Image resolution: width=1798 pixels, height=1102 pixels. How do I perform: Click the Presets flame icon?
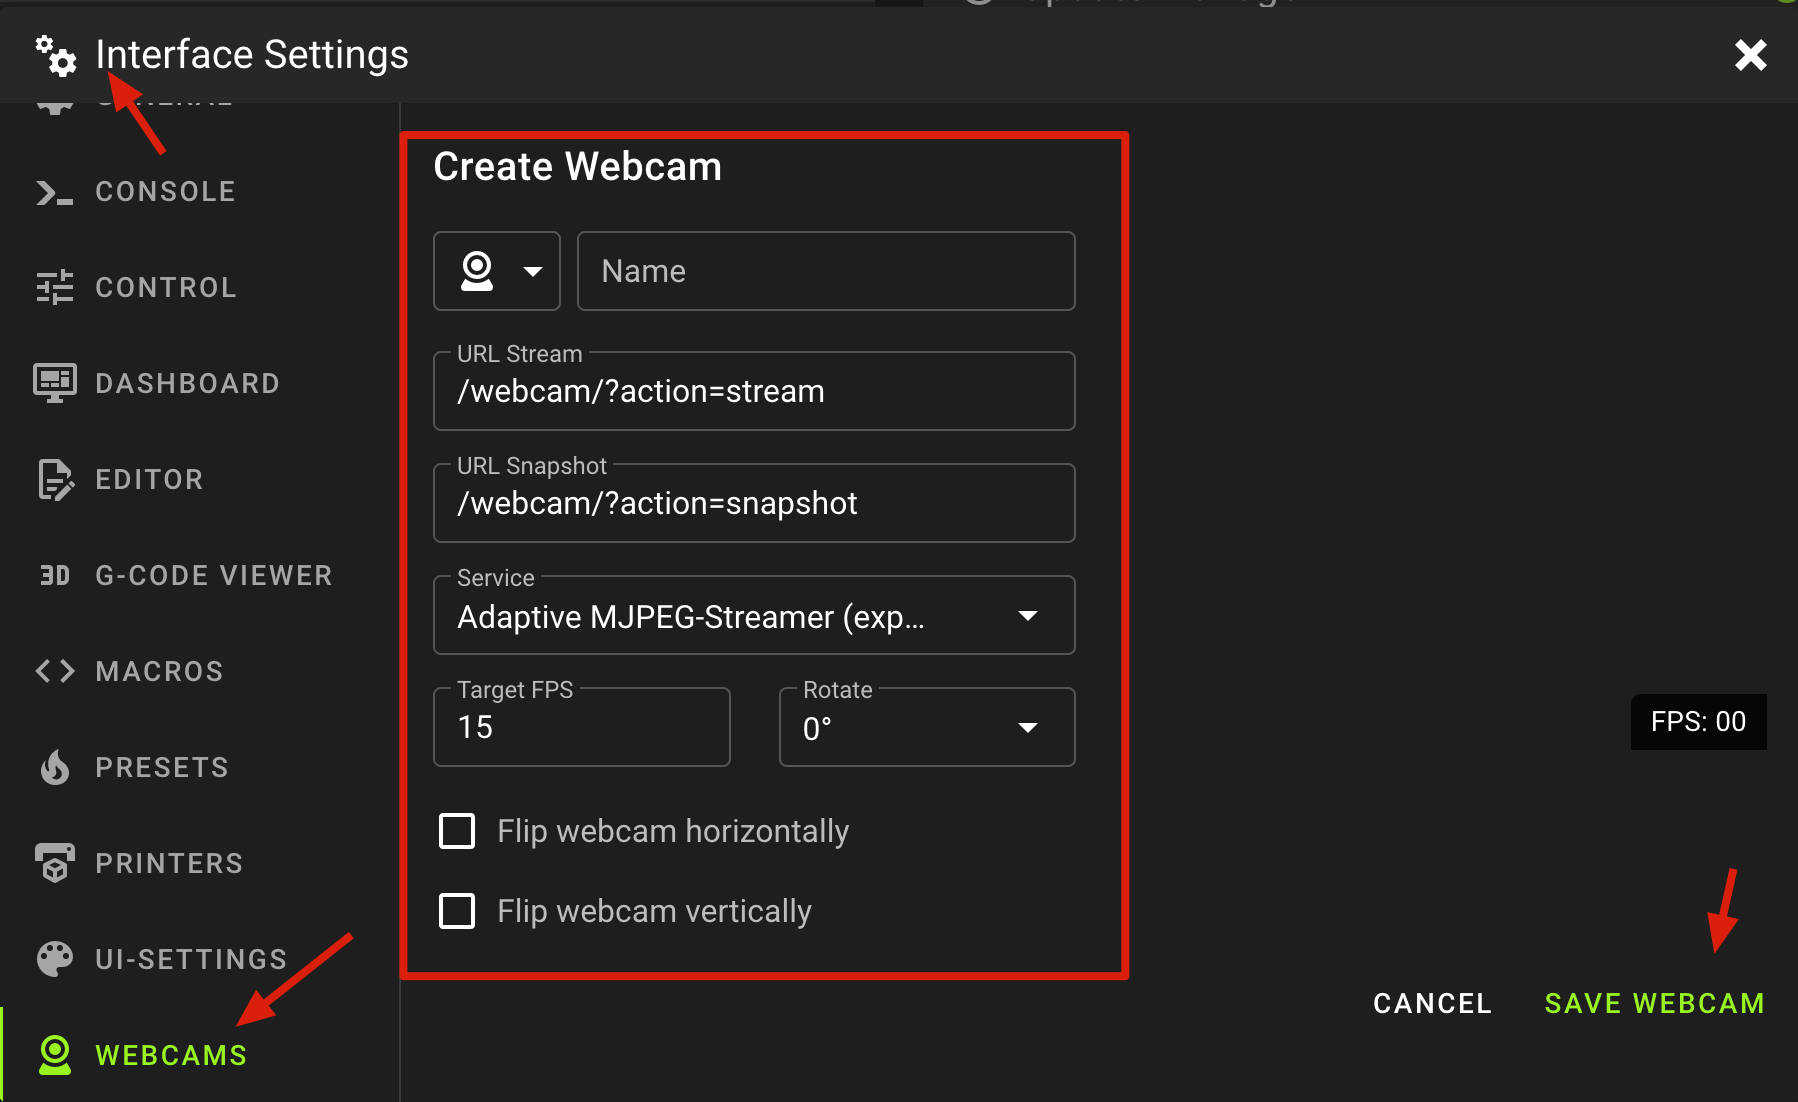click(54, 768)
